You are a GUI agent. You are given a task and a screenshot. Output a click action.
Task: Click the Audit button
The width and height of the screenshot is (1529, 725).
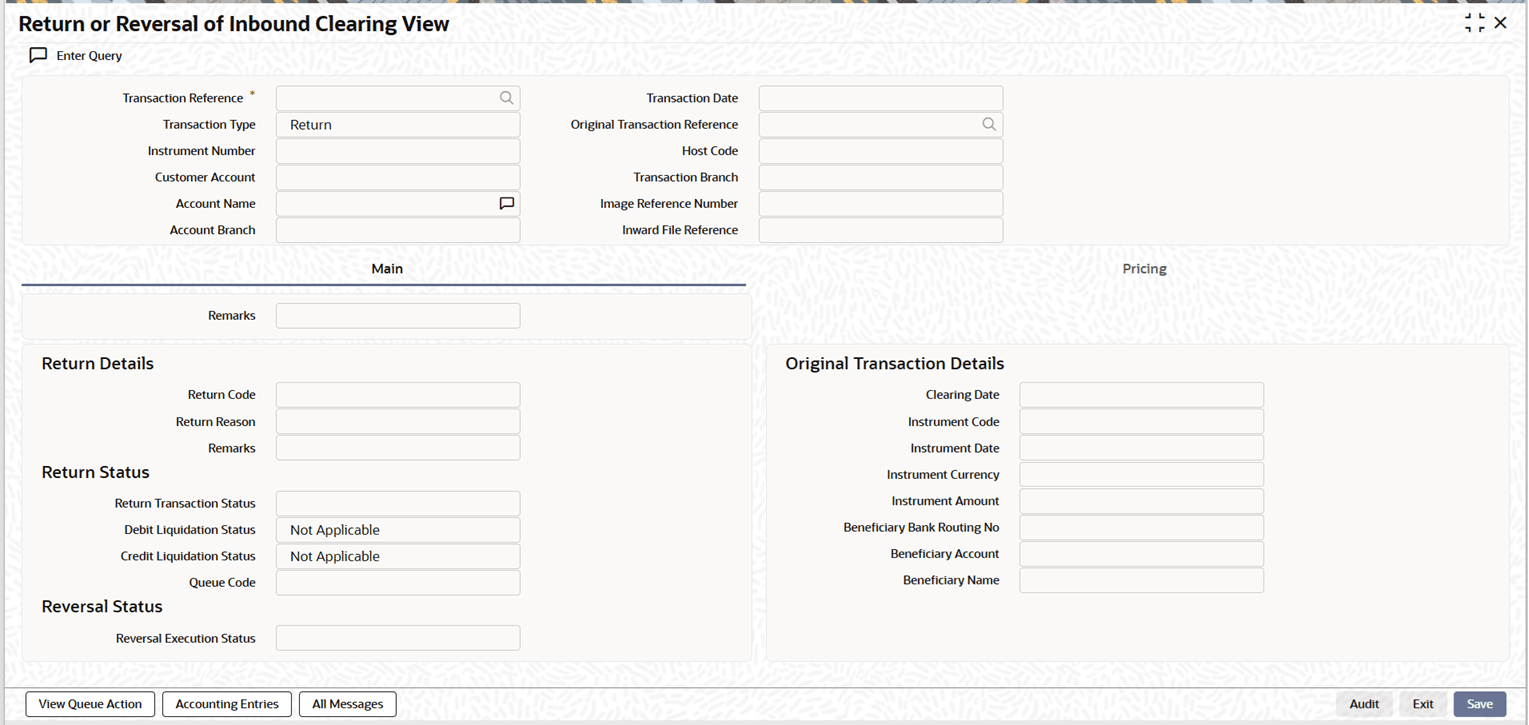pos(1364,704)
